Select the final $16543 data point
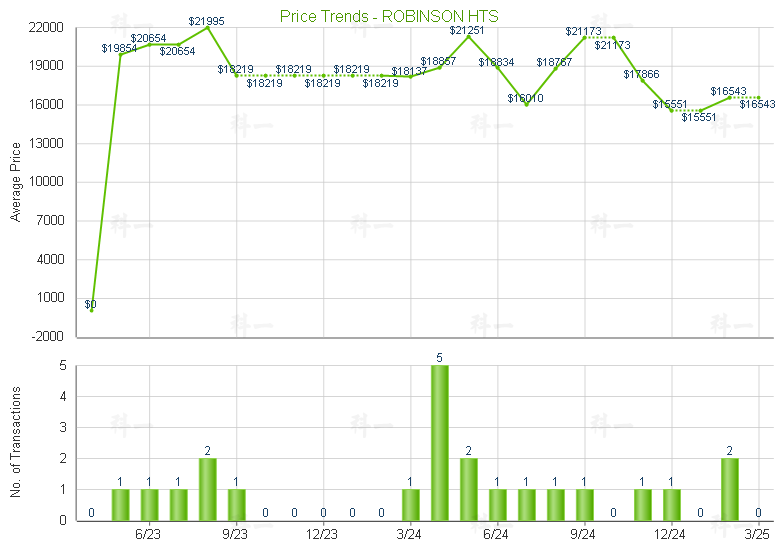 coord(759,97)
